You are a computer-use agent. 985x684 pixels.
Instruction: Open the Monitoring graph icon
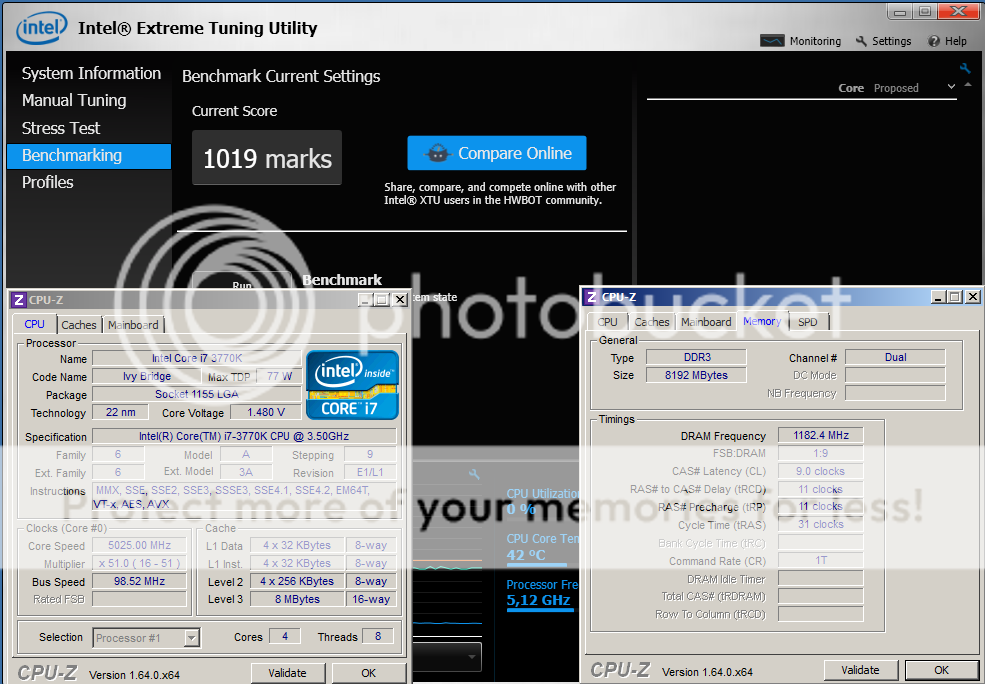pos(773,41)
